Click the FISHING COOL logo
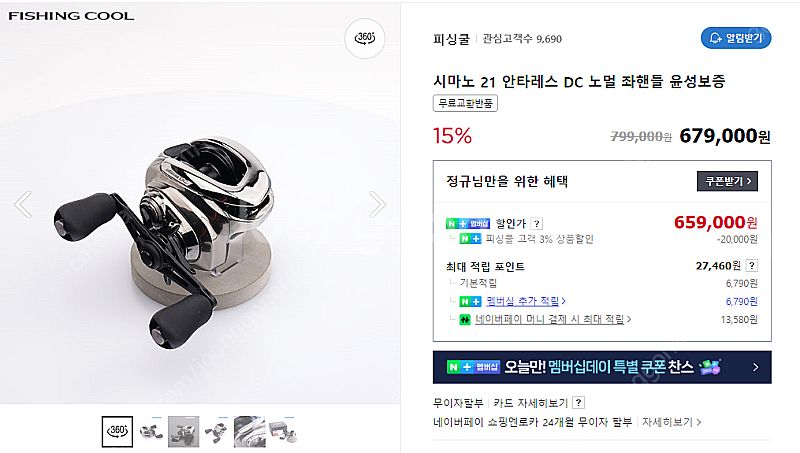Screen dimensions: 800x453 [71, 16]
